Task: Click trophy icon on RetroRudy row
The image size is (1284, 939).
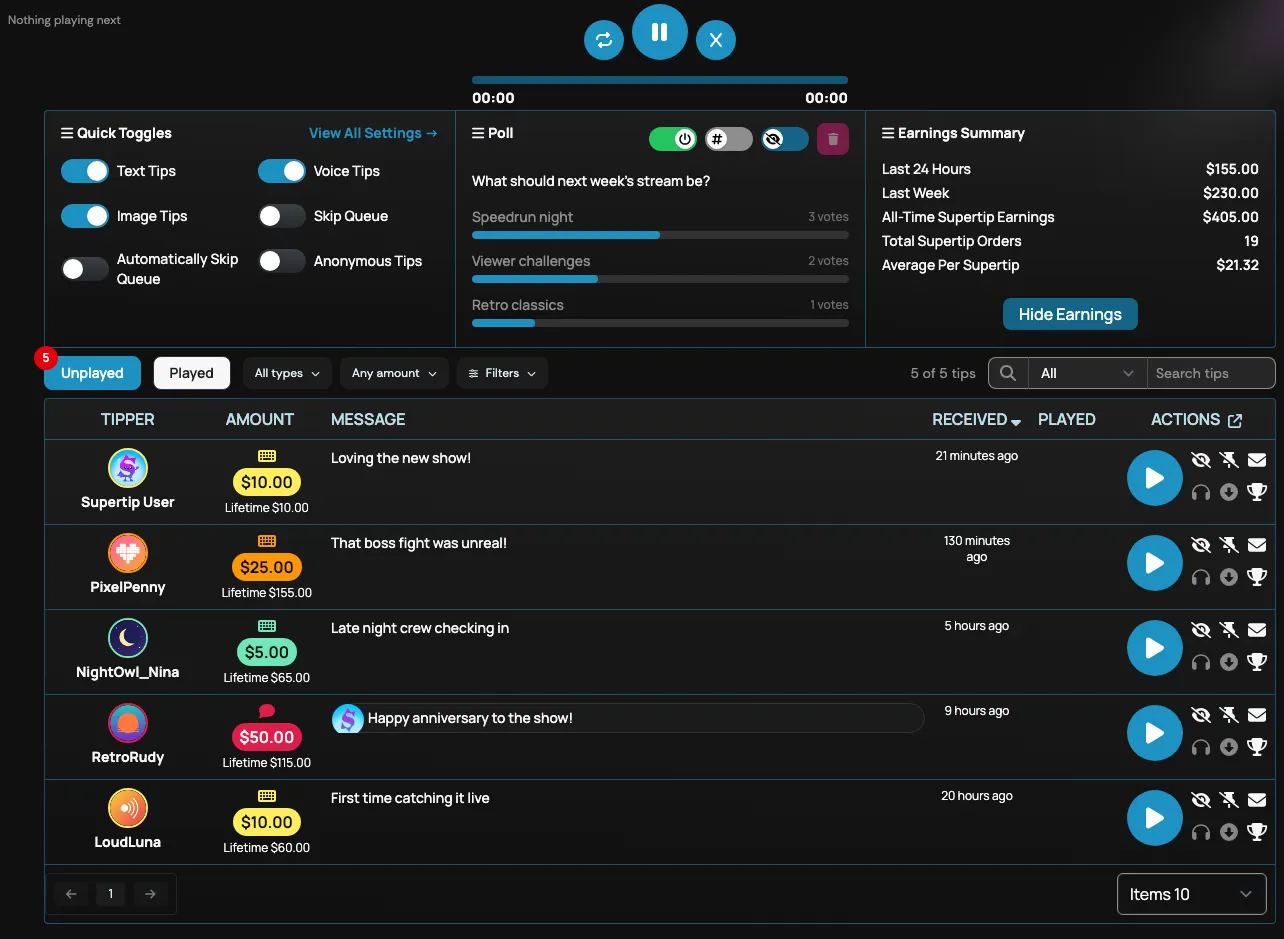Action: [1257, 747]
